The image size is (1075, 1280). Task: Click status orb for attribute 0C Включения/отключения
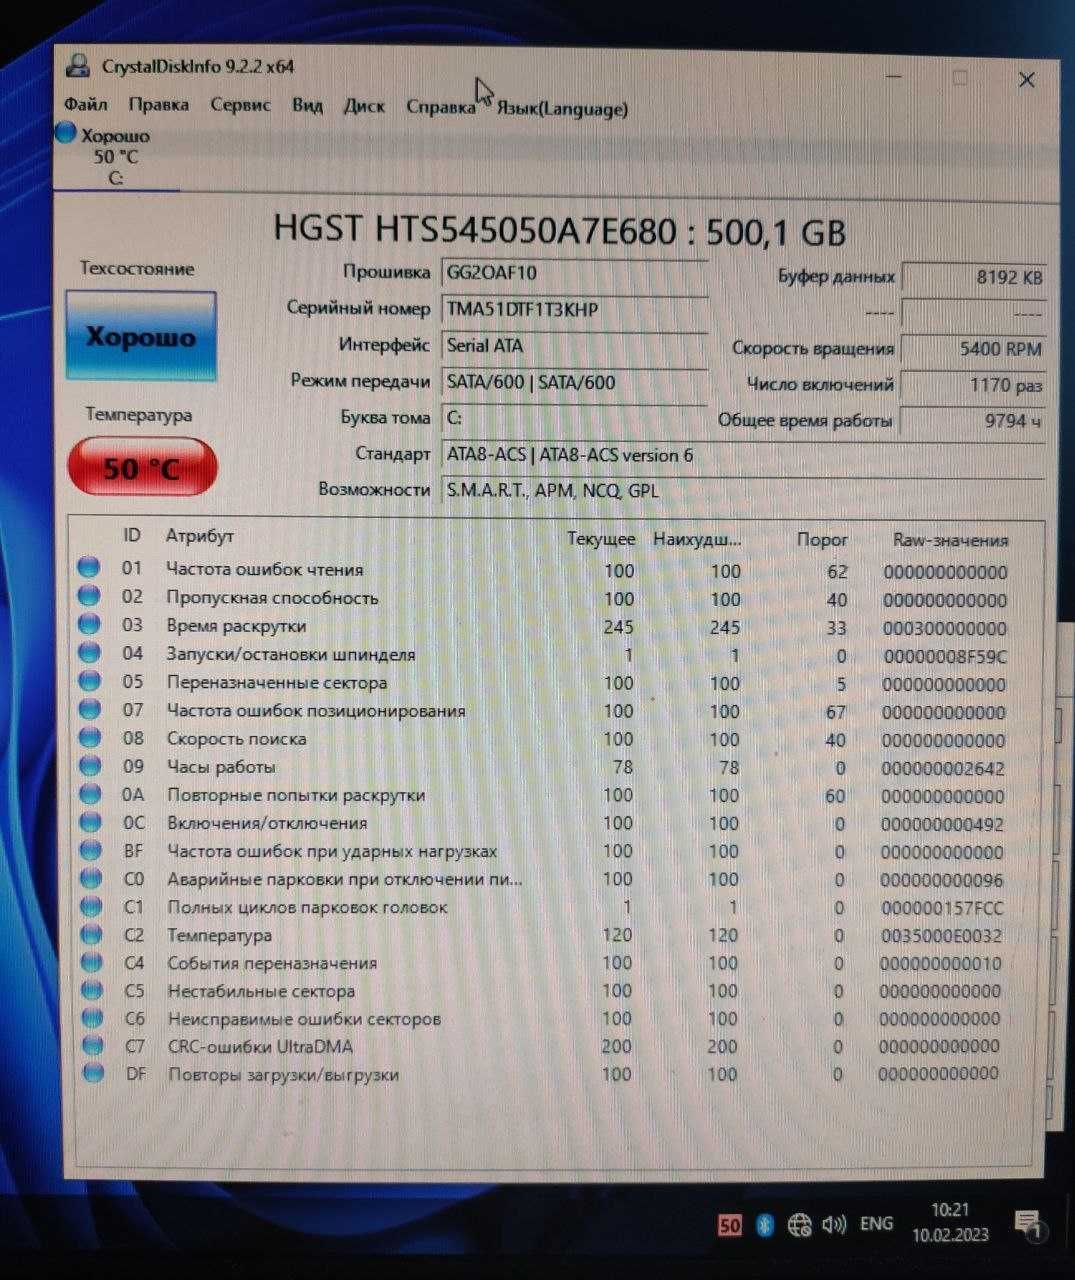click(91, 822)
